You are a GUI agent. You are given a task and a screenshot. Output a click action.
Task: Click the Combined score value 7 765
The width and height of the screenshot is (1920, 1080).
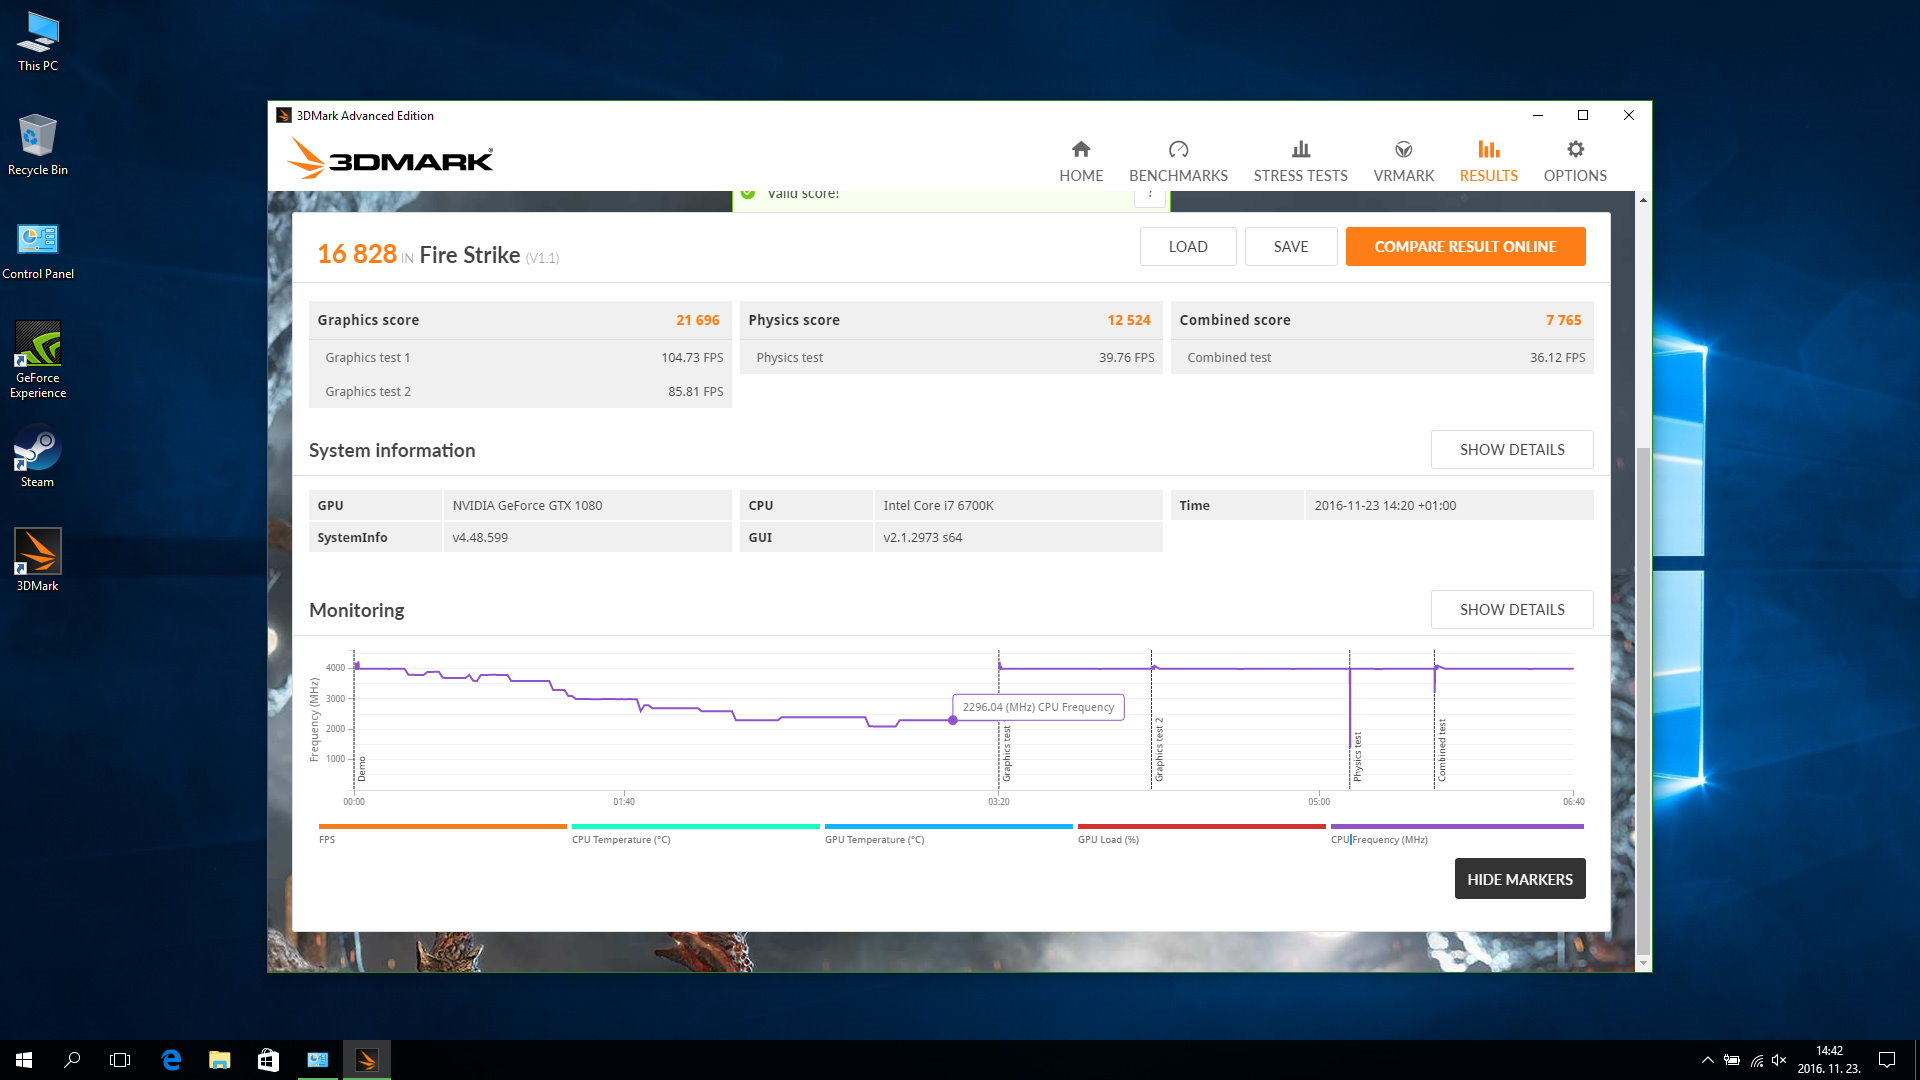pos(1563,320)
